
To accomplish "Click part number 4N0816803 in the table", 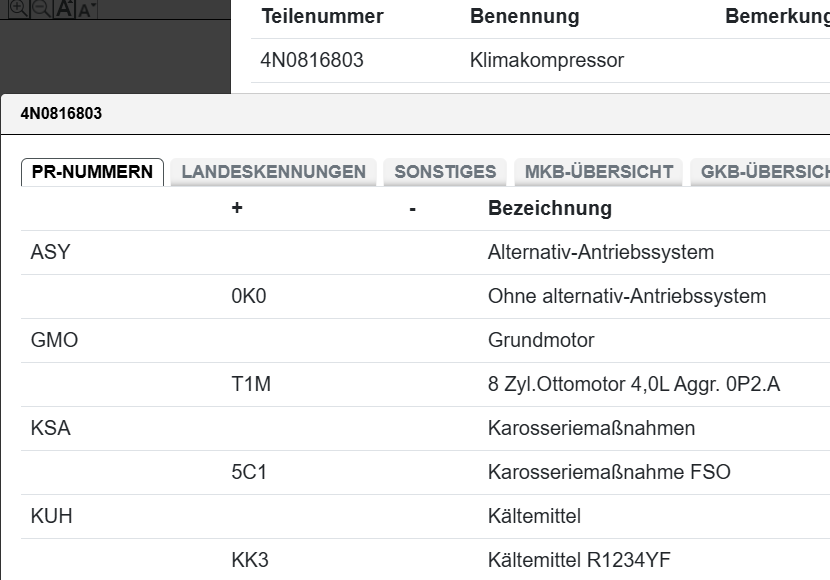I will coord(312,61).
